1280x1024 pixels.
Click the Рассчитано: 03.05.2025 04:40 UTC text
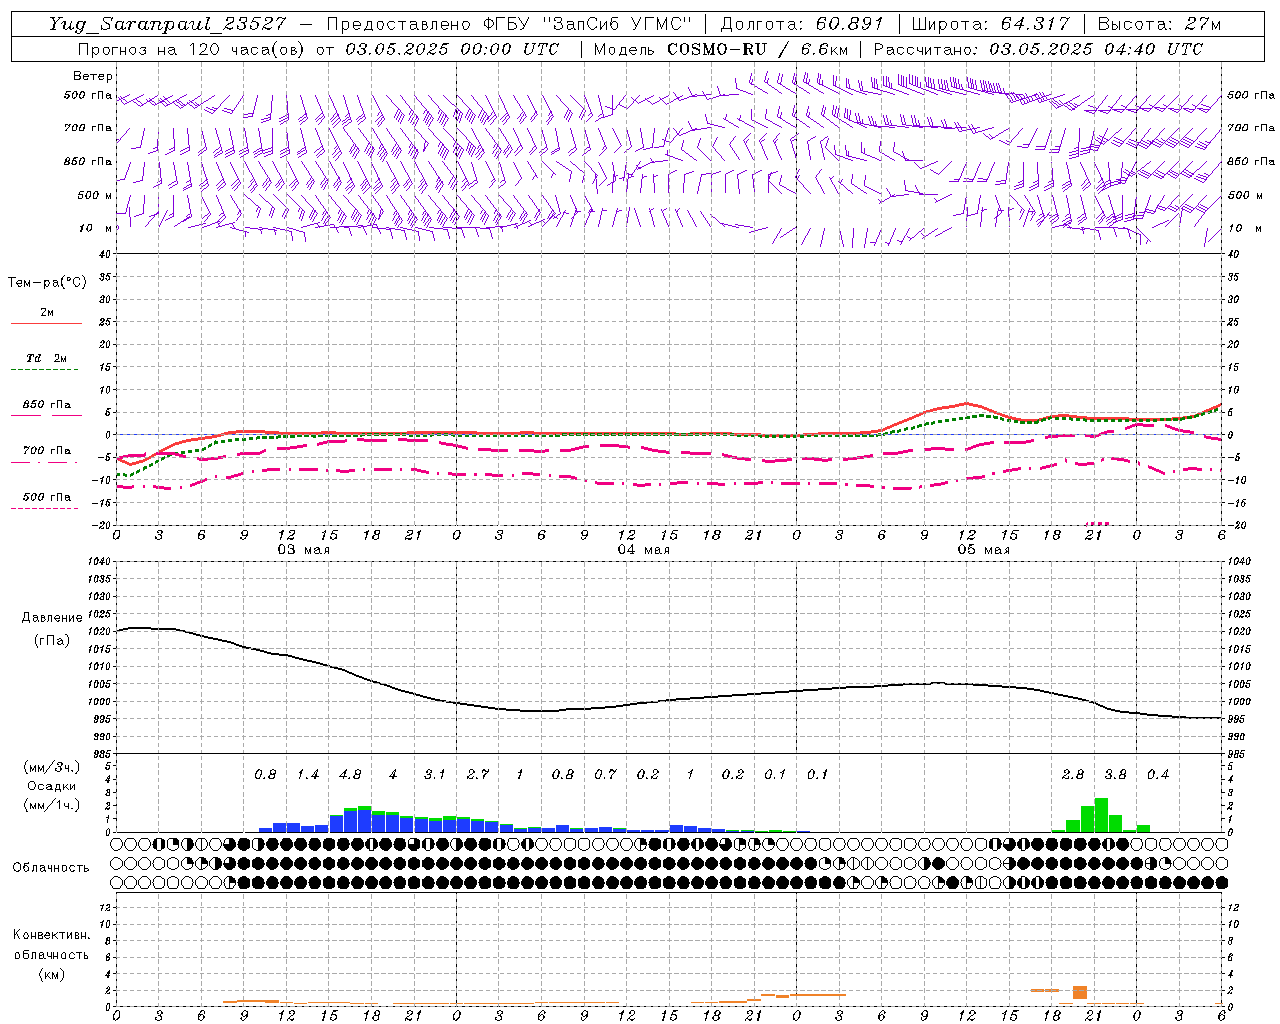[1038, 49]
